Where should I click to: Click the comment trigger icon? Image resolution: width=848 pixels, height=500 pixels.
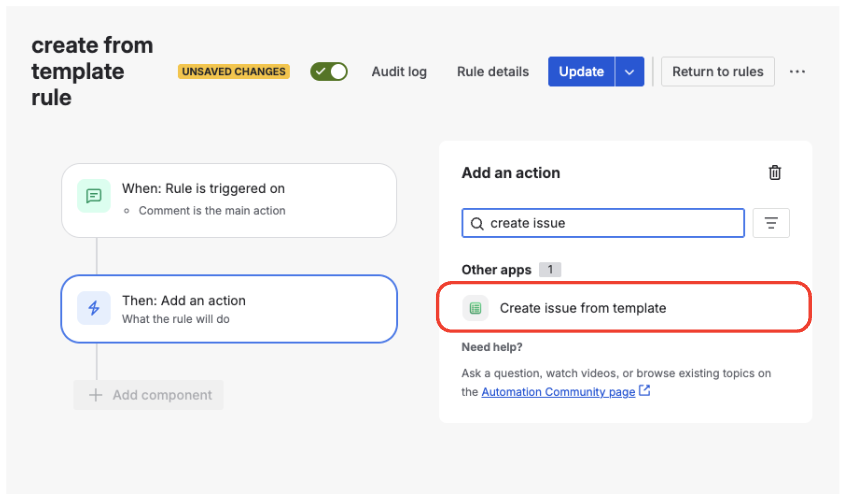click(94, 197)
